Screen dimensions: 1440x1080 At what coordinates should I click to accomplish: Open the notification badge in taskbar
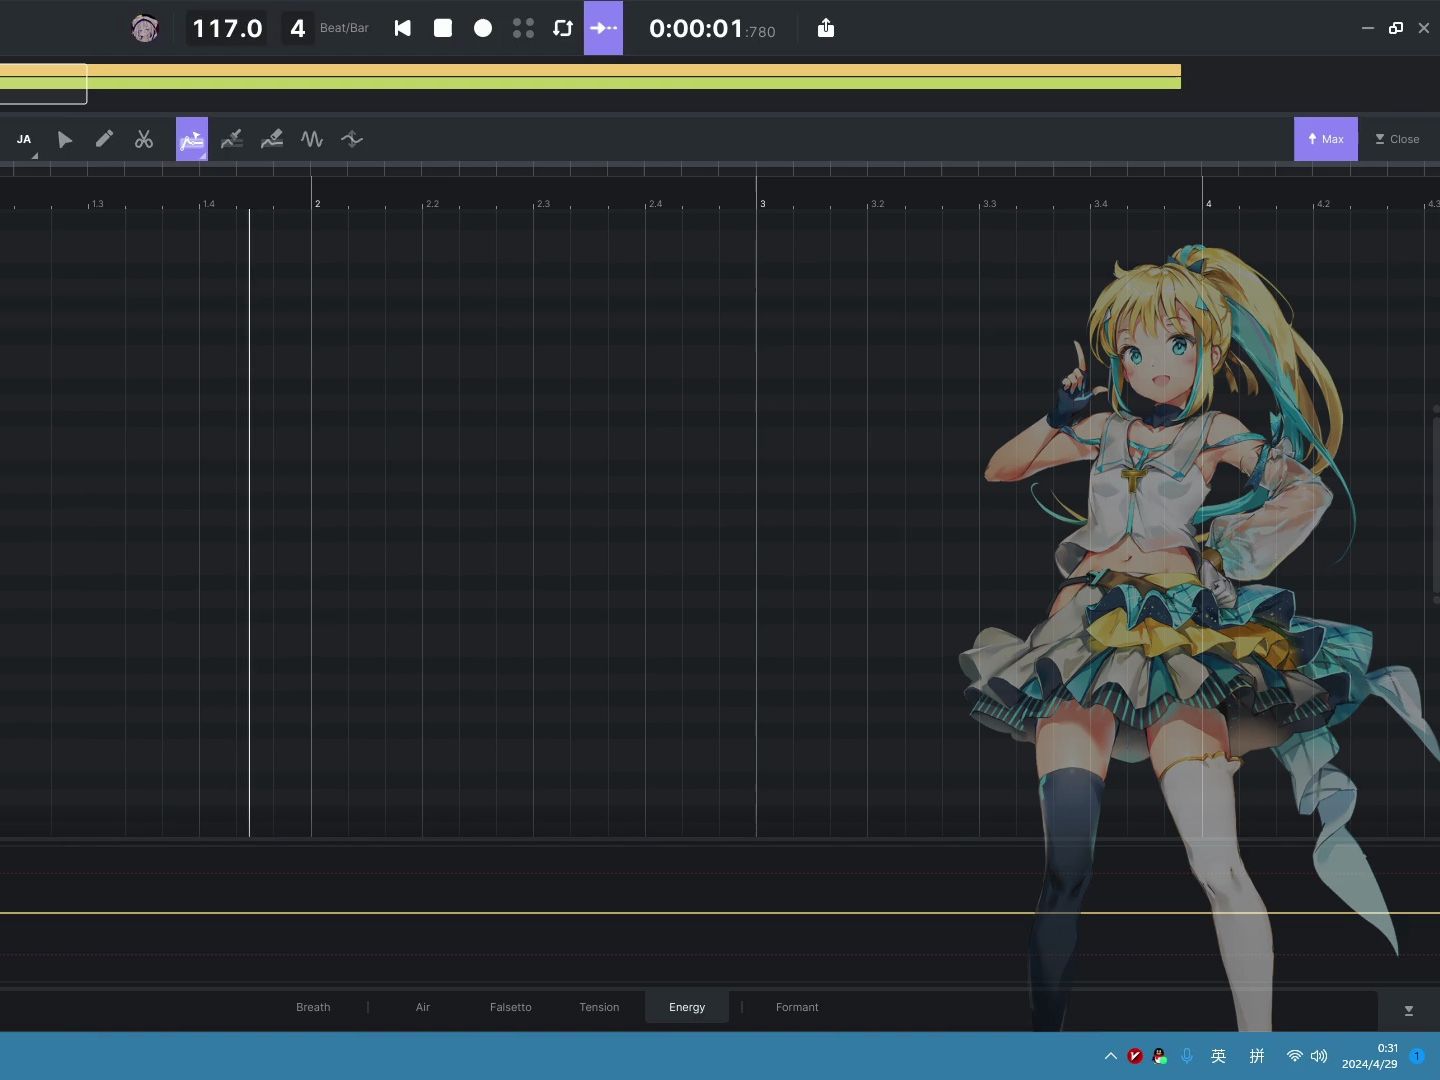point(1417,1056)
